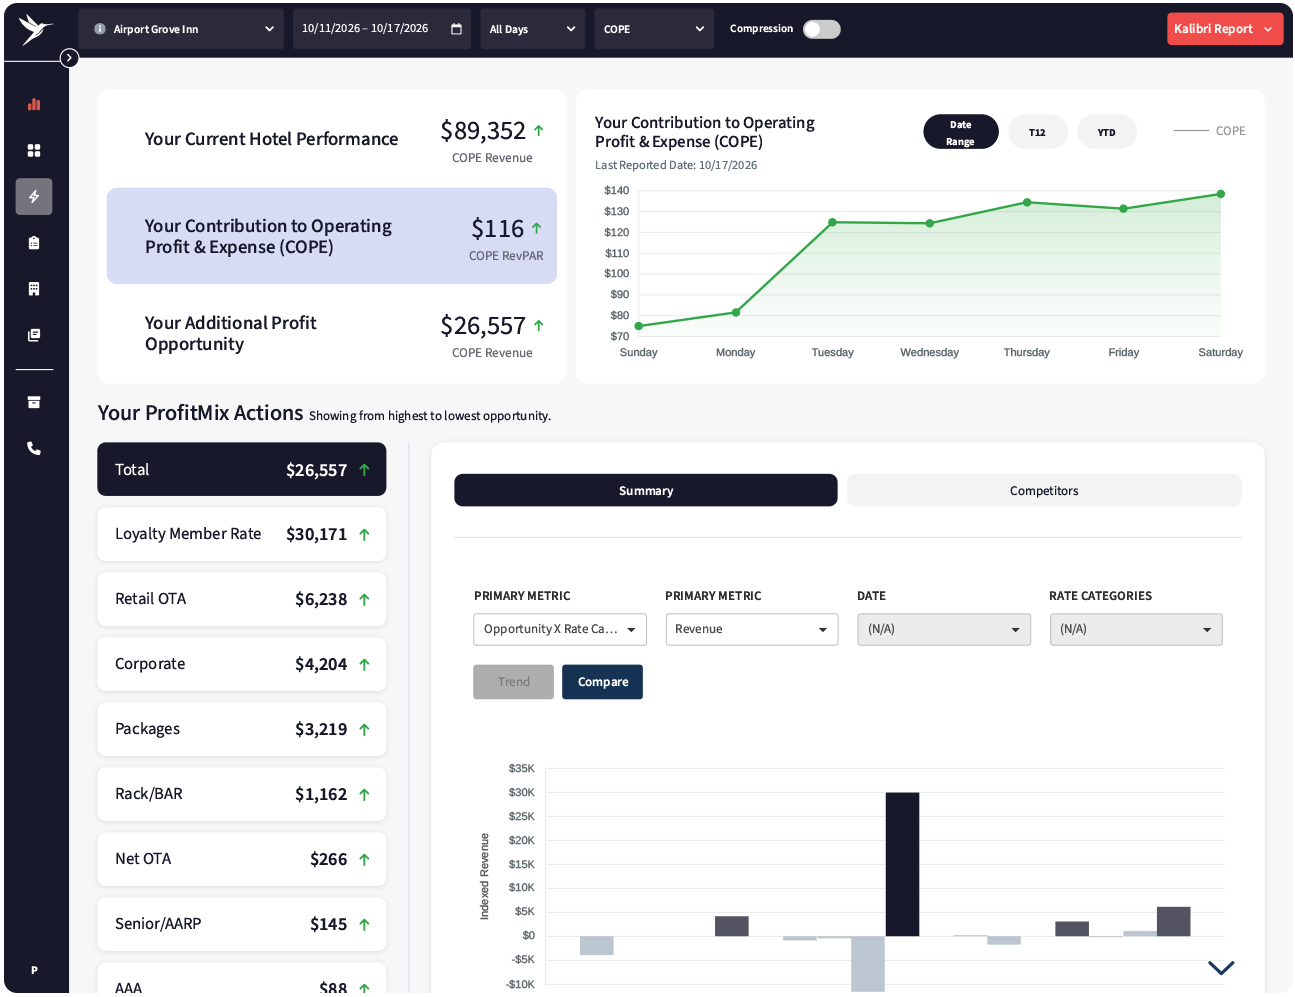Click the Saturday data point on COPE chart

(x=1221, y=194)
